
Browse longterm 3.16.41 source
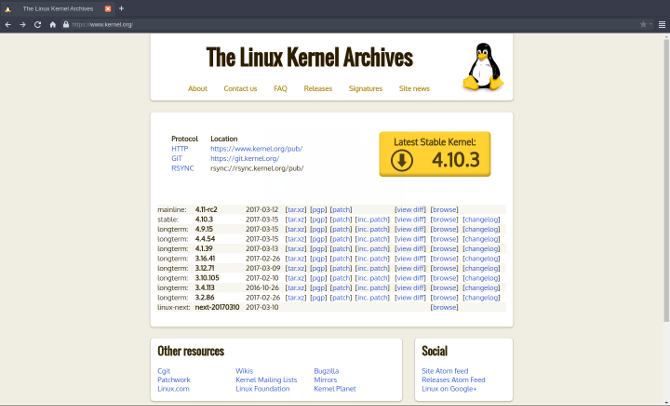(444, 259)
